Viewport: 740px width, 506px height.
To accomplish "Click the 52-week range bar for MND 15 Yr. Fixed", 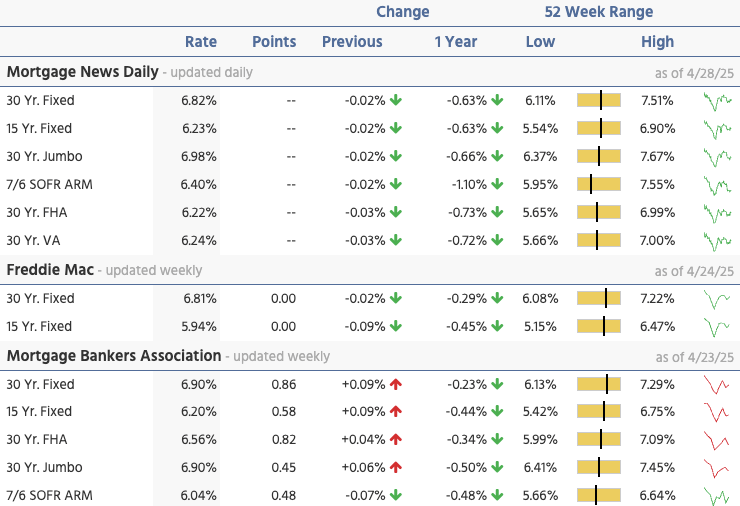I will [x=599, y=128].
